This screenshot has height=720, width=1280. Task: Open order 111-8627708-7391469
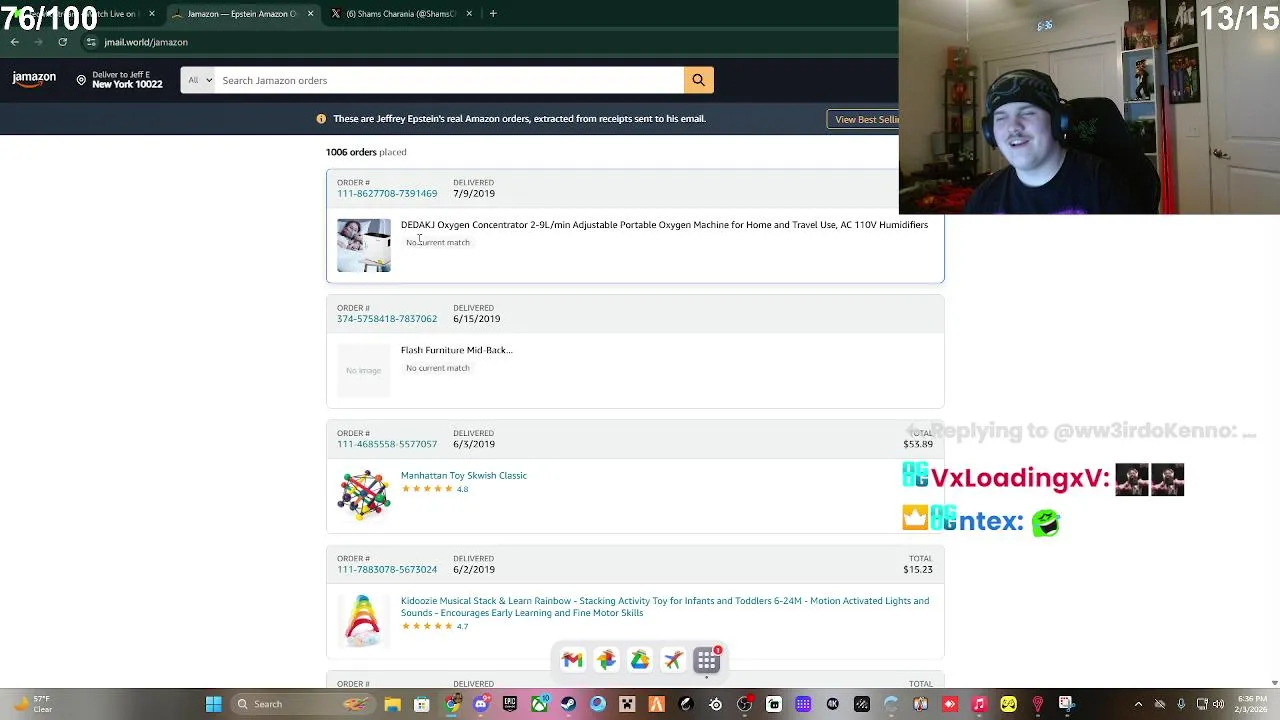coord(387,193)
